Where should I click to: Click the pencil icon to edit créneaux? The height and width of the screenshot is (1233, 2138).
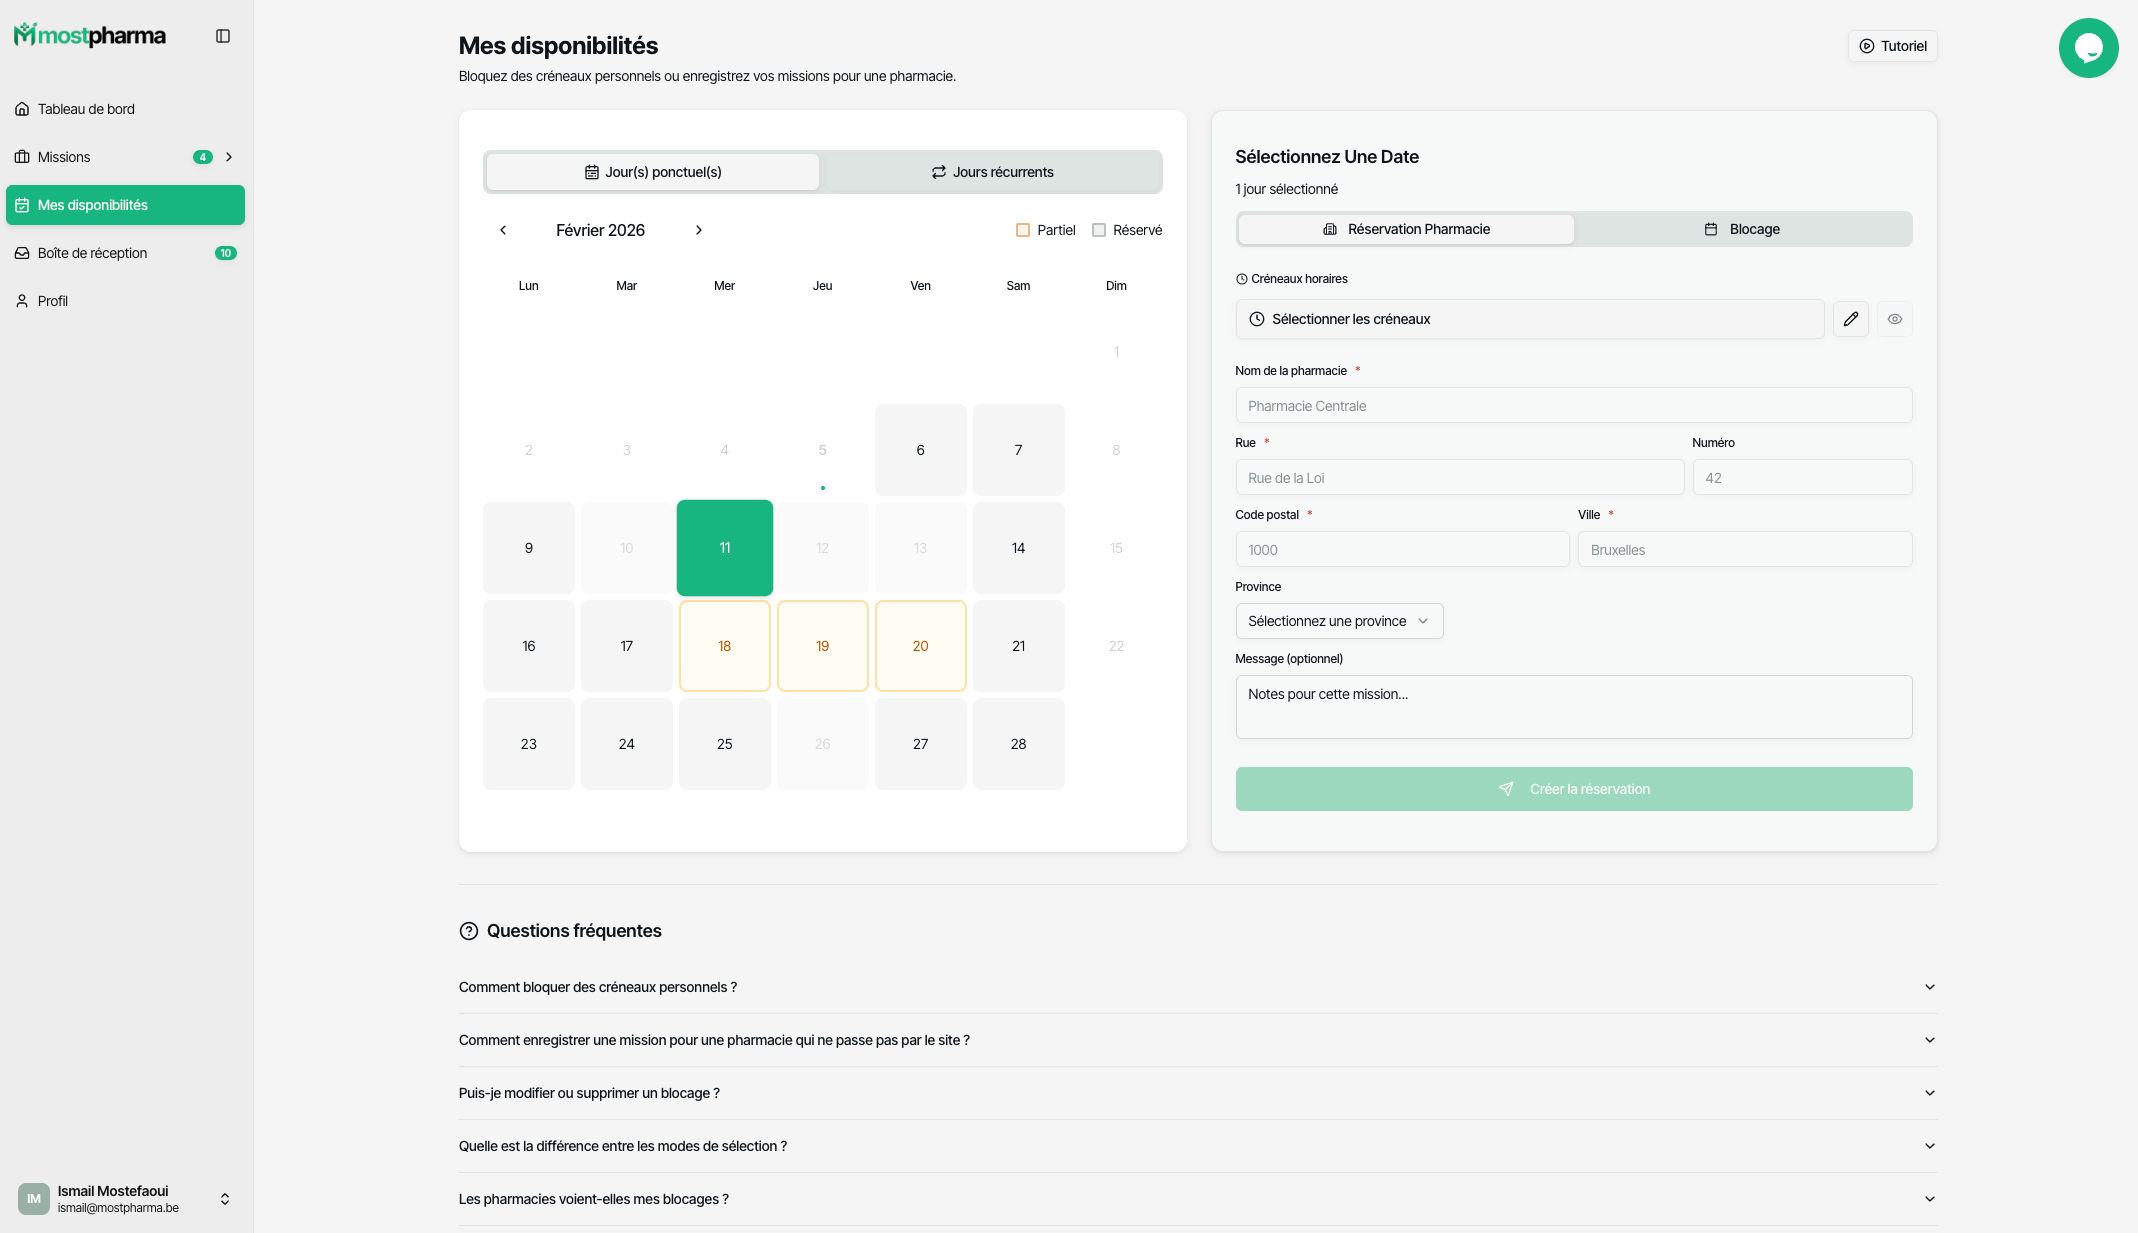(1850, 318)
